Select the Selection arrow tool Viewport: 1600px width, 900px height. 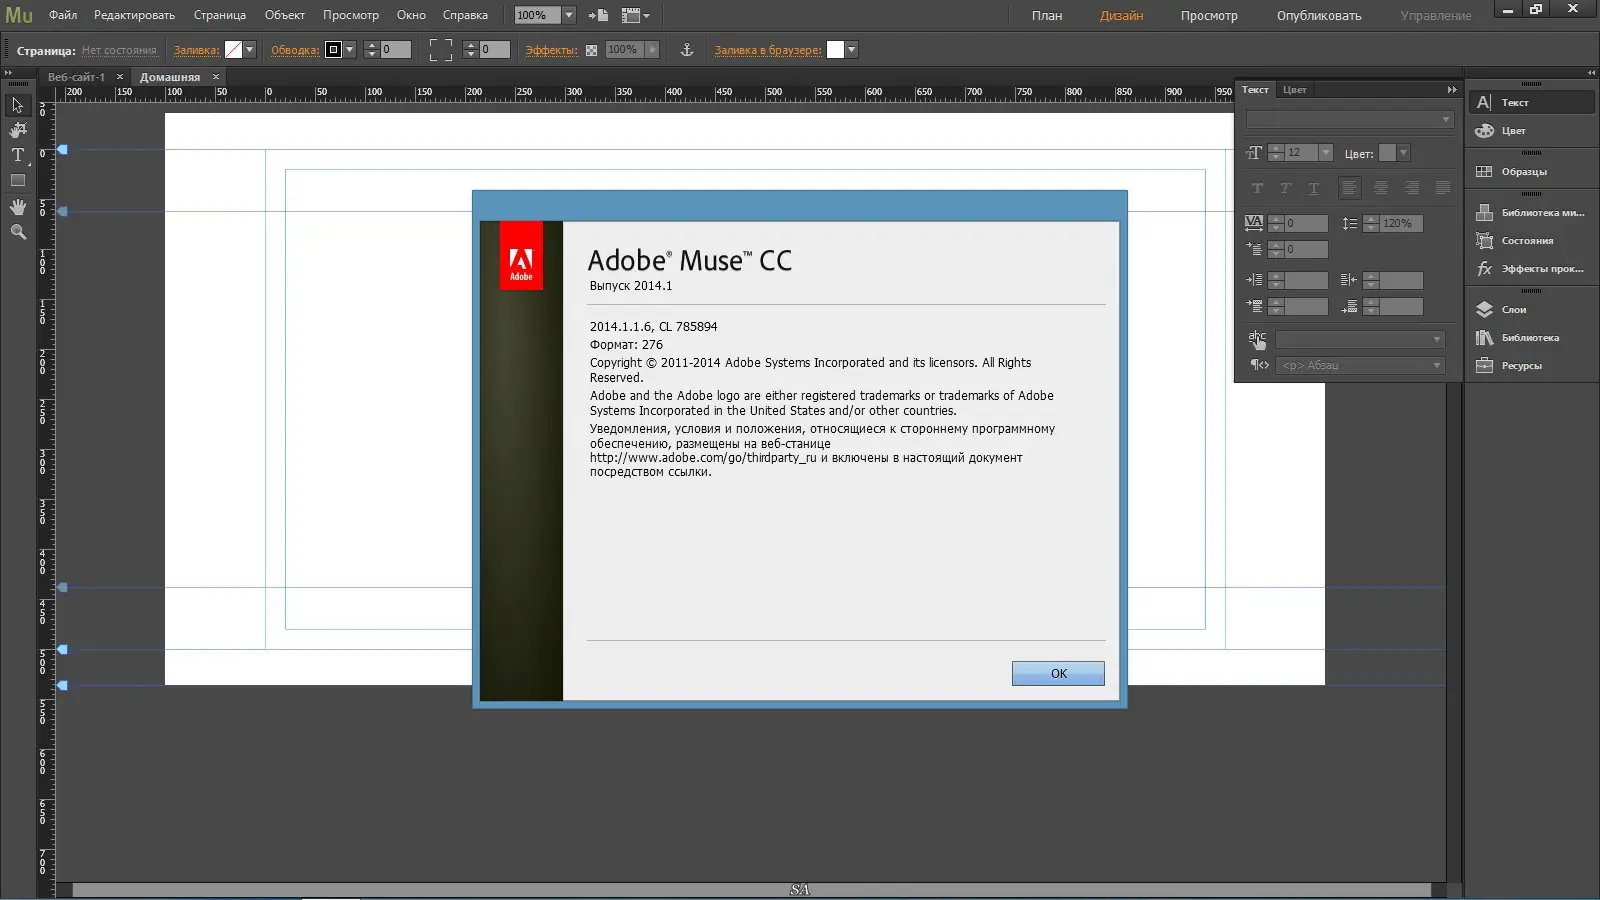17,105
